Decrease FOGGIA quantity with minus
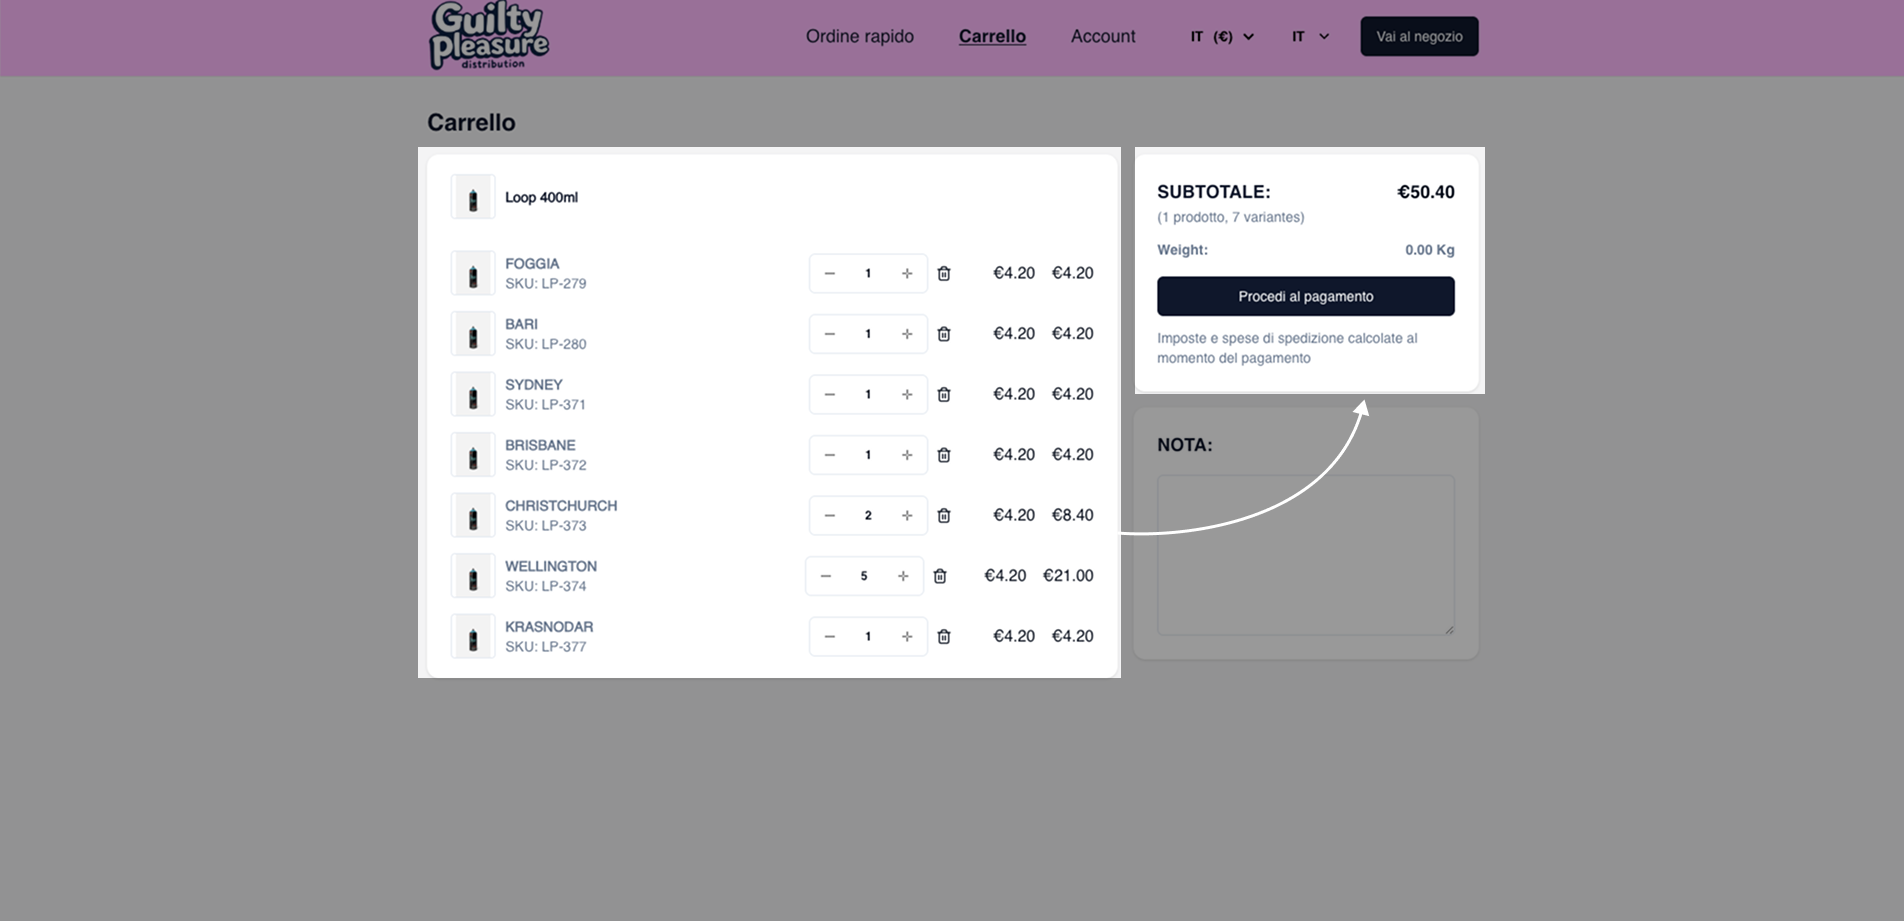Viewport: 1904px width, 921px height. [829, 273]
